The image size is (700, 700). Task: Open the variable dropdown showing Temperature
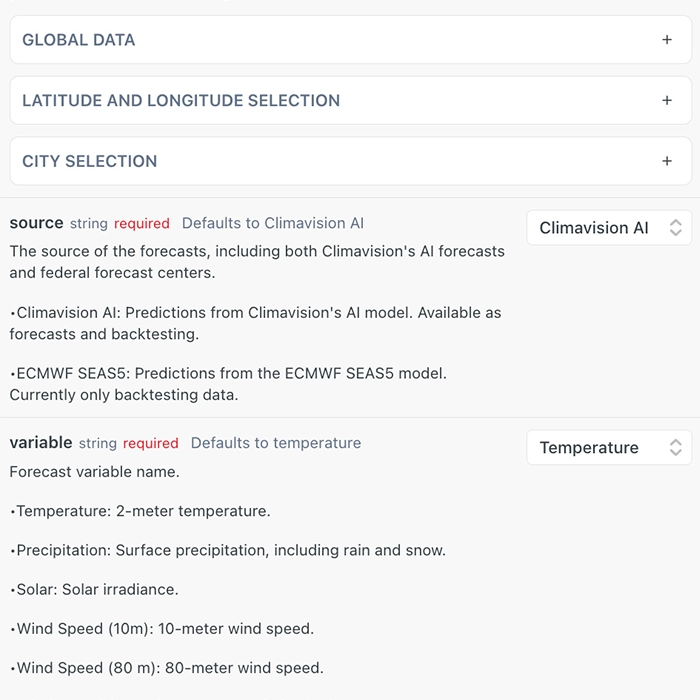point(608,448)
